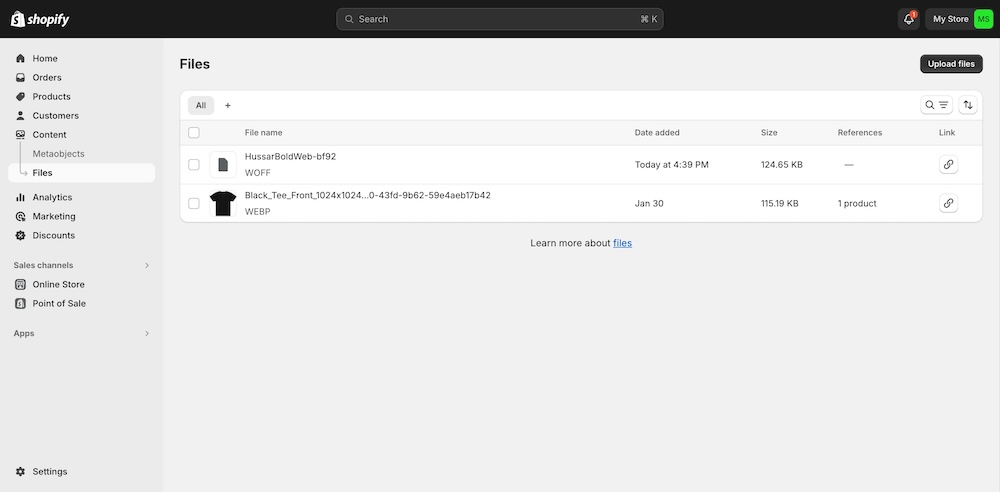Viewport: 1000px width, 492px height.
Task: Click the Shopify logo
Action: pyautogui.click(x=40, y=19)
